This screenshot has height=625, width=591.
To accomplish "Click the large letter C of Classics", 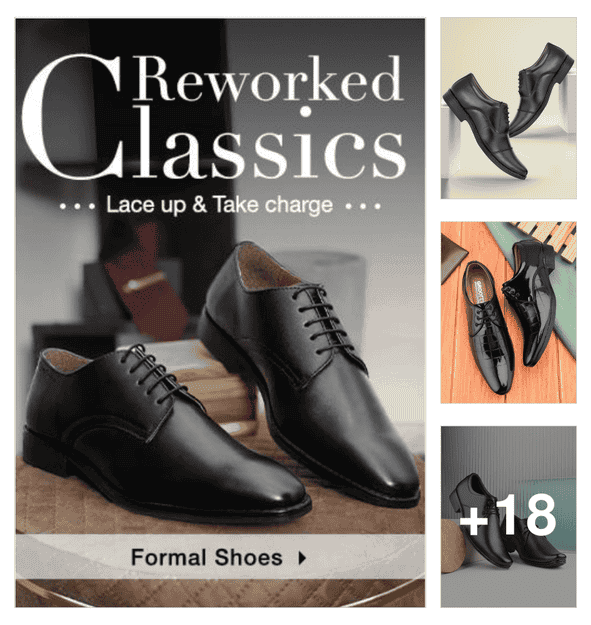I will click(x=74, y=118).
